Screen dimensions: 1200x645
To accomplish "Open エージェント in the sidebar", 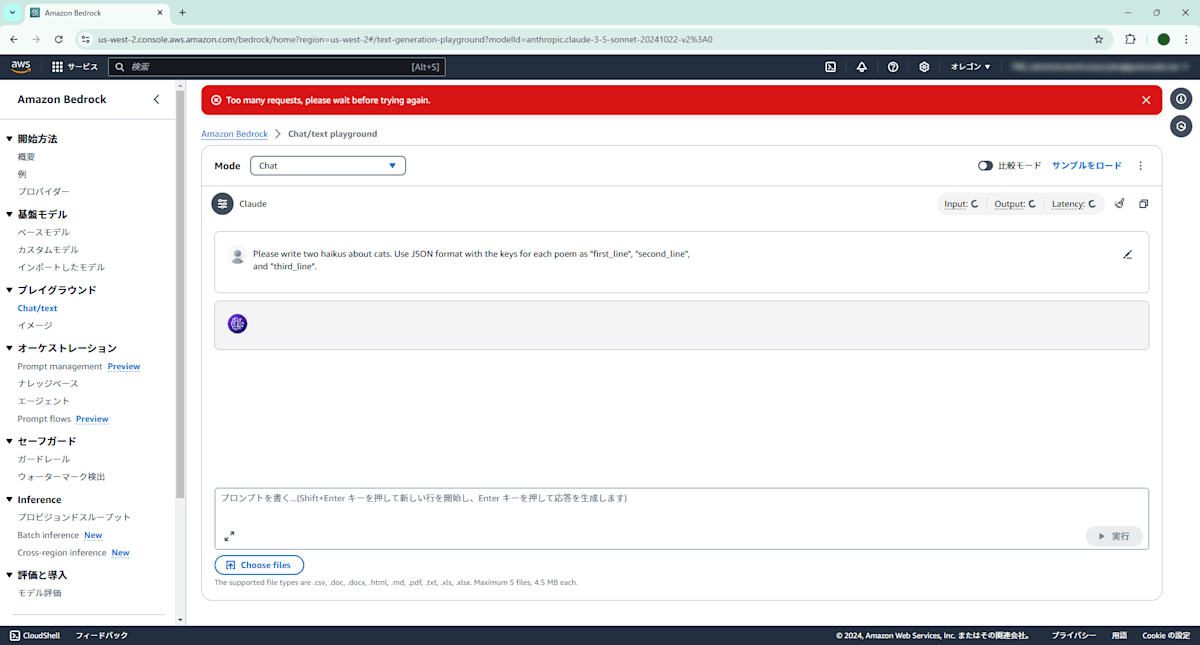I will click(43, 401).
